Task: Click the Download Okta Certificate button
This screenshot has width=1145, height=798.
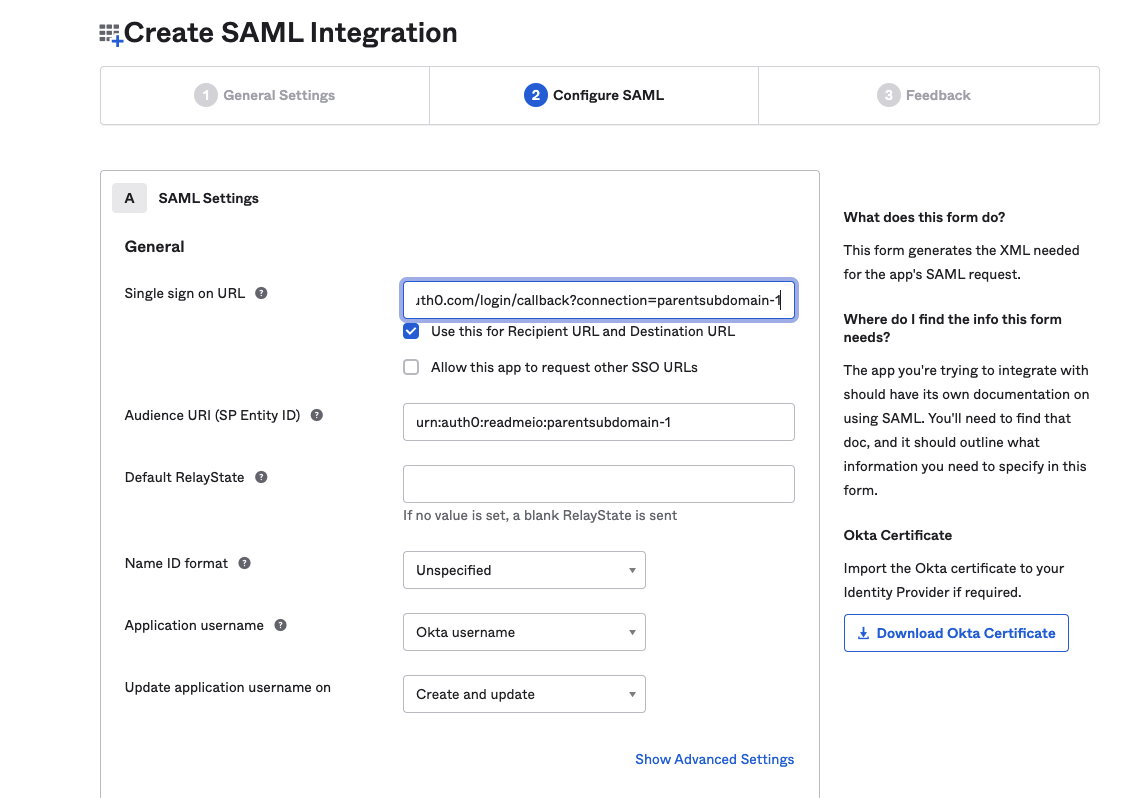Action: coord(956,633)
